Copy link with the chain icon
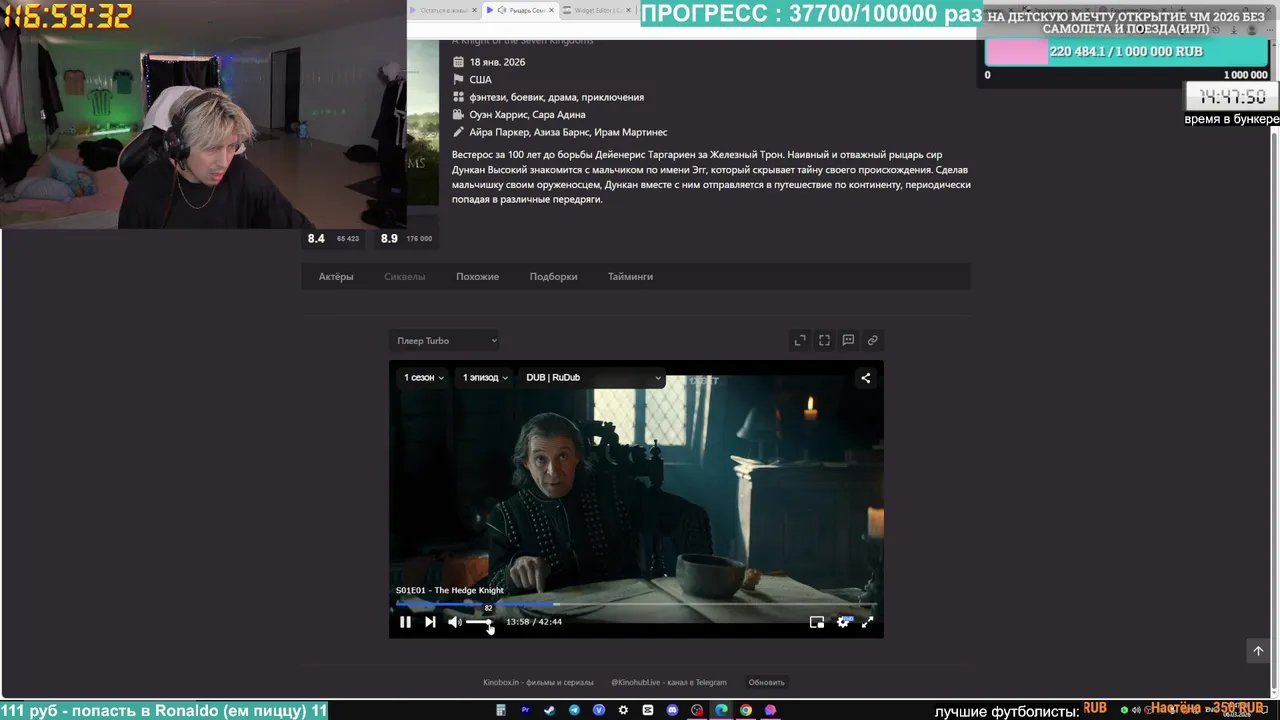Screen dimensions: 1280x720 [872, 341]
